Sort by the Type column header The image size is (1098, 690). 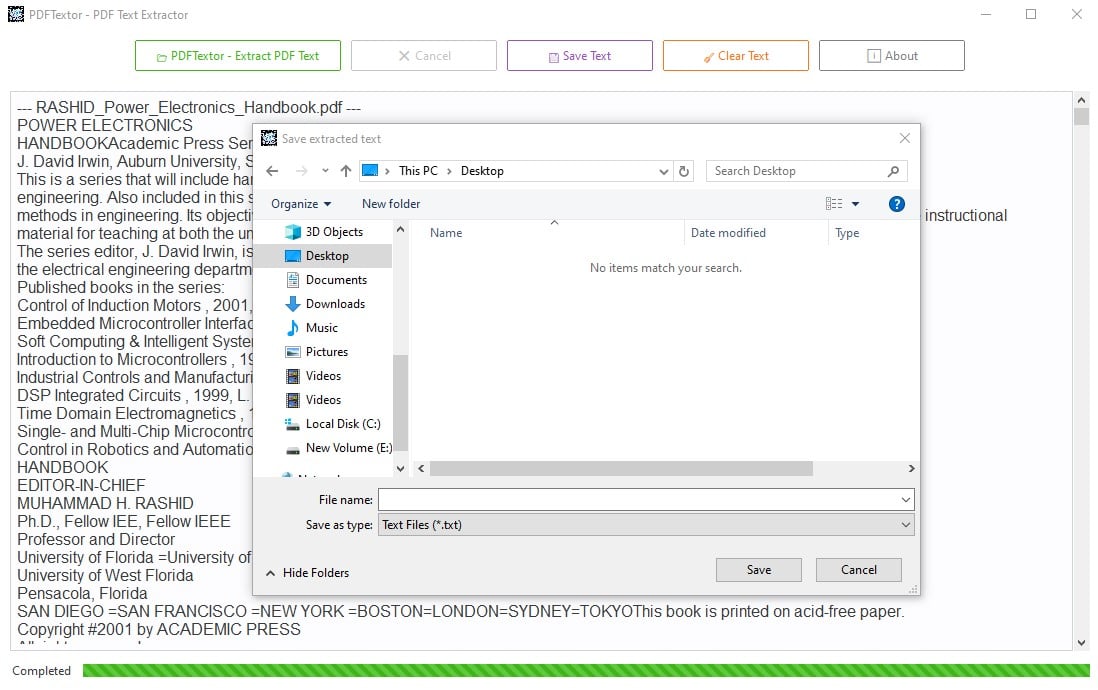[x=847, y=233]
